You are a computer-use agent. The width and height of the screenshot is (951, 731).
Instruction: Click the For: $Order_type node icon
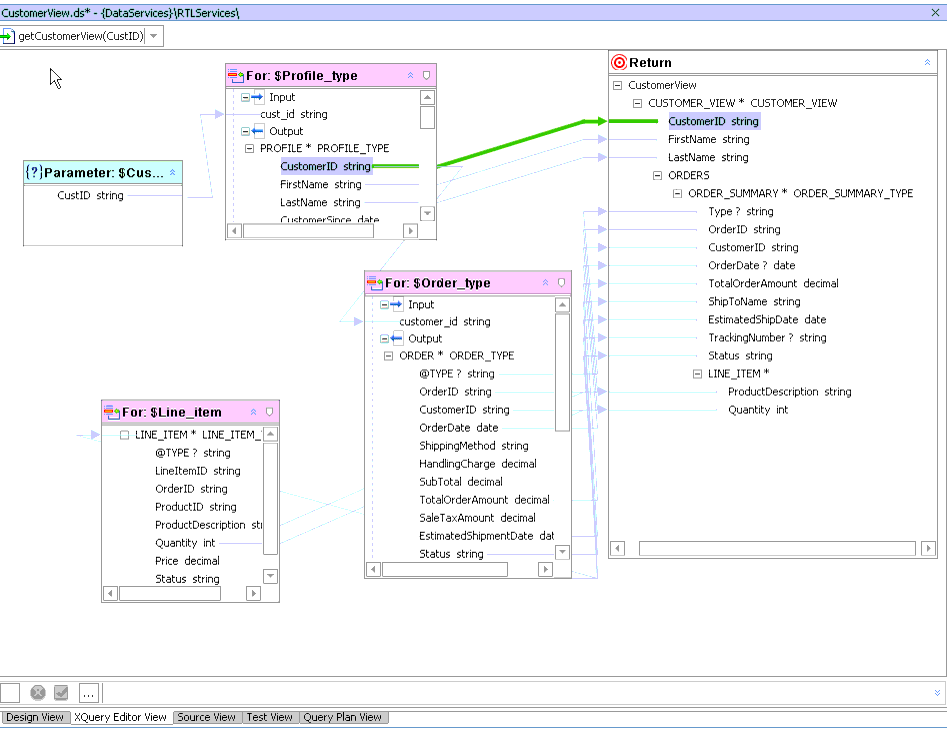point(375,283)
